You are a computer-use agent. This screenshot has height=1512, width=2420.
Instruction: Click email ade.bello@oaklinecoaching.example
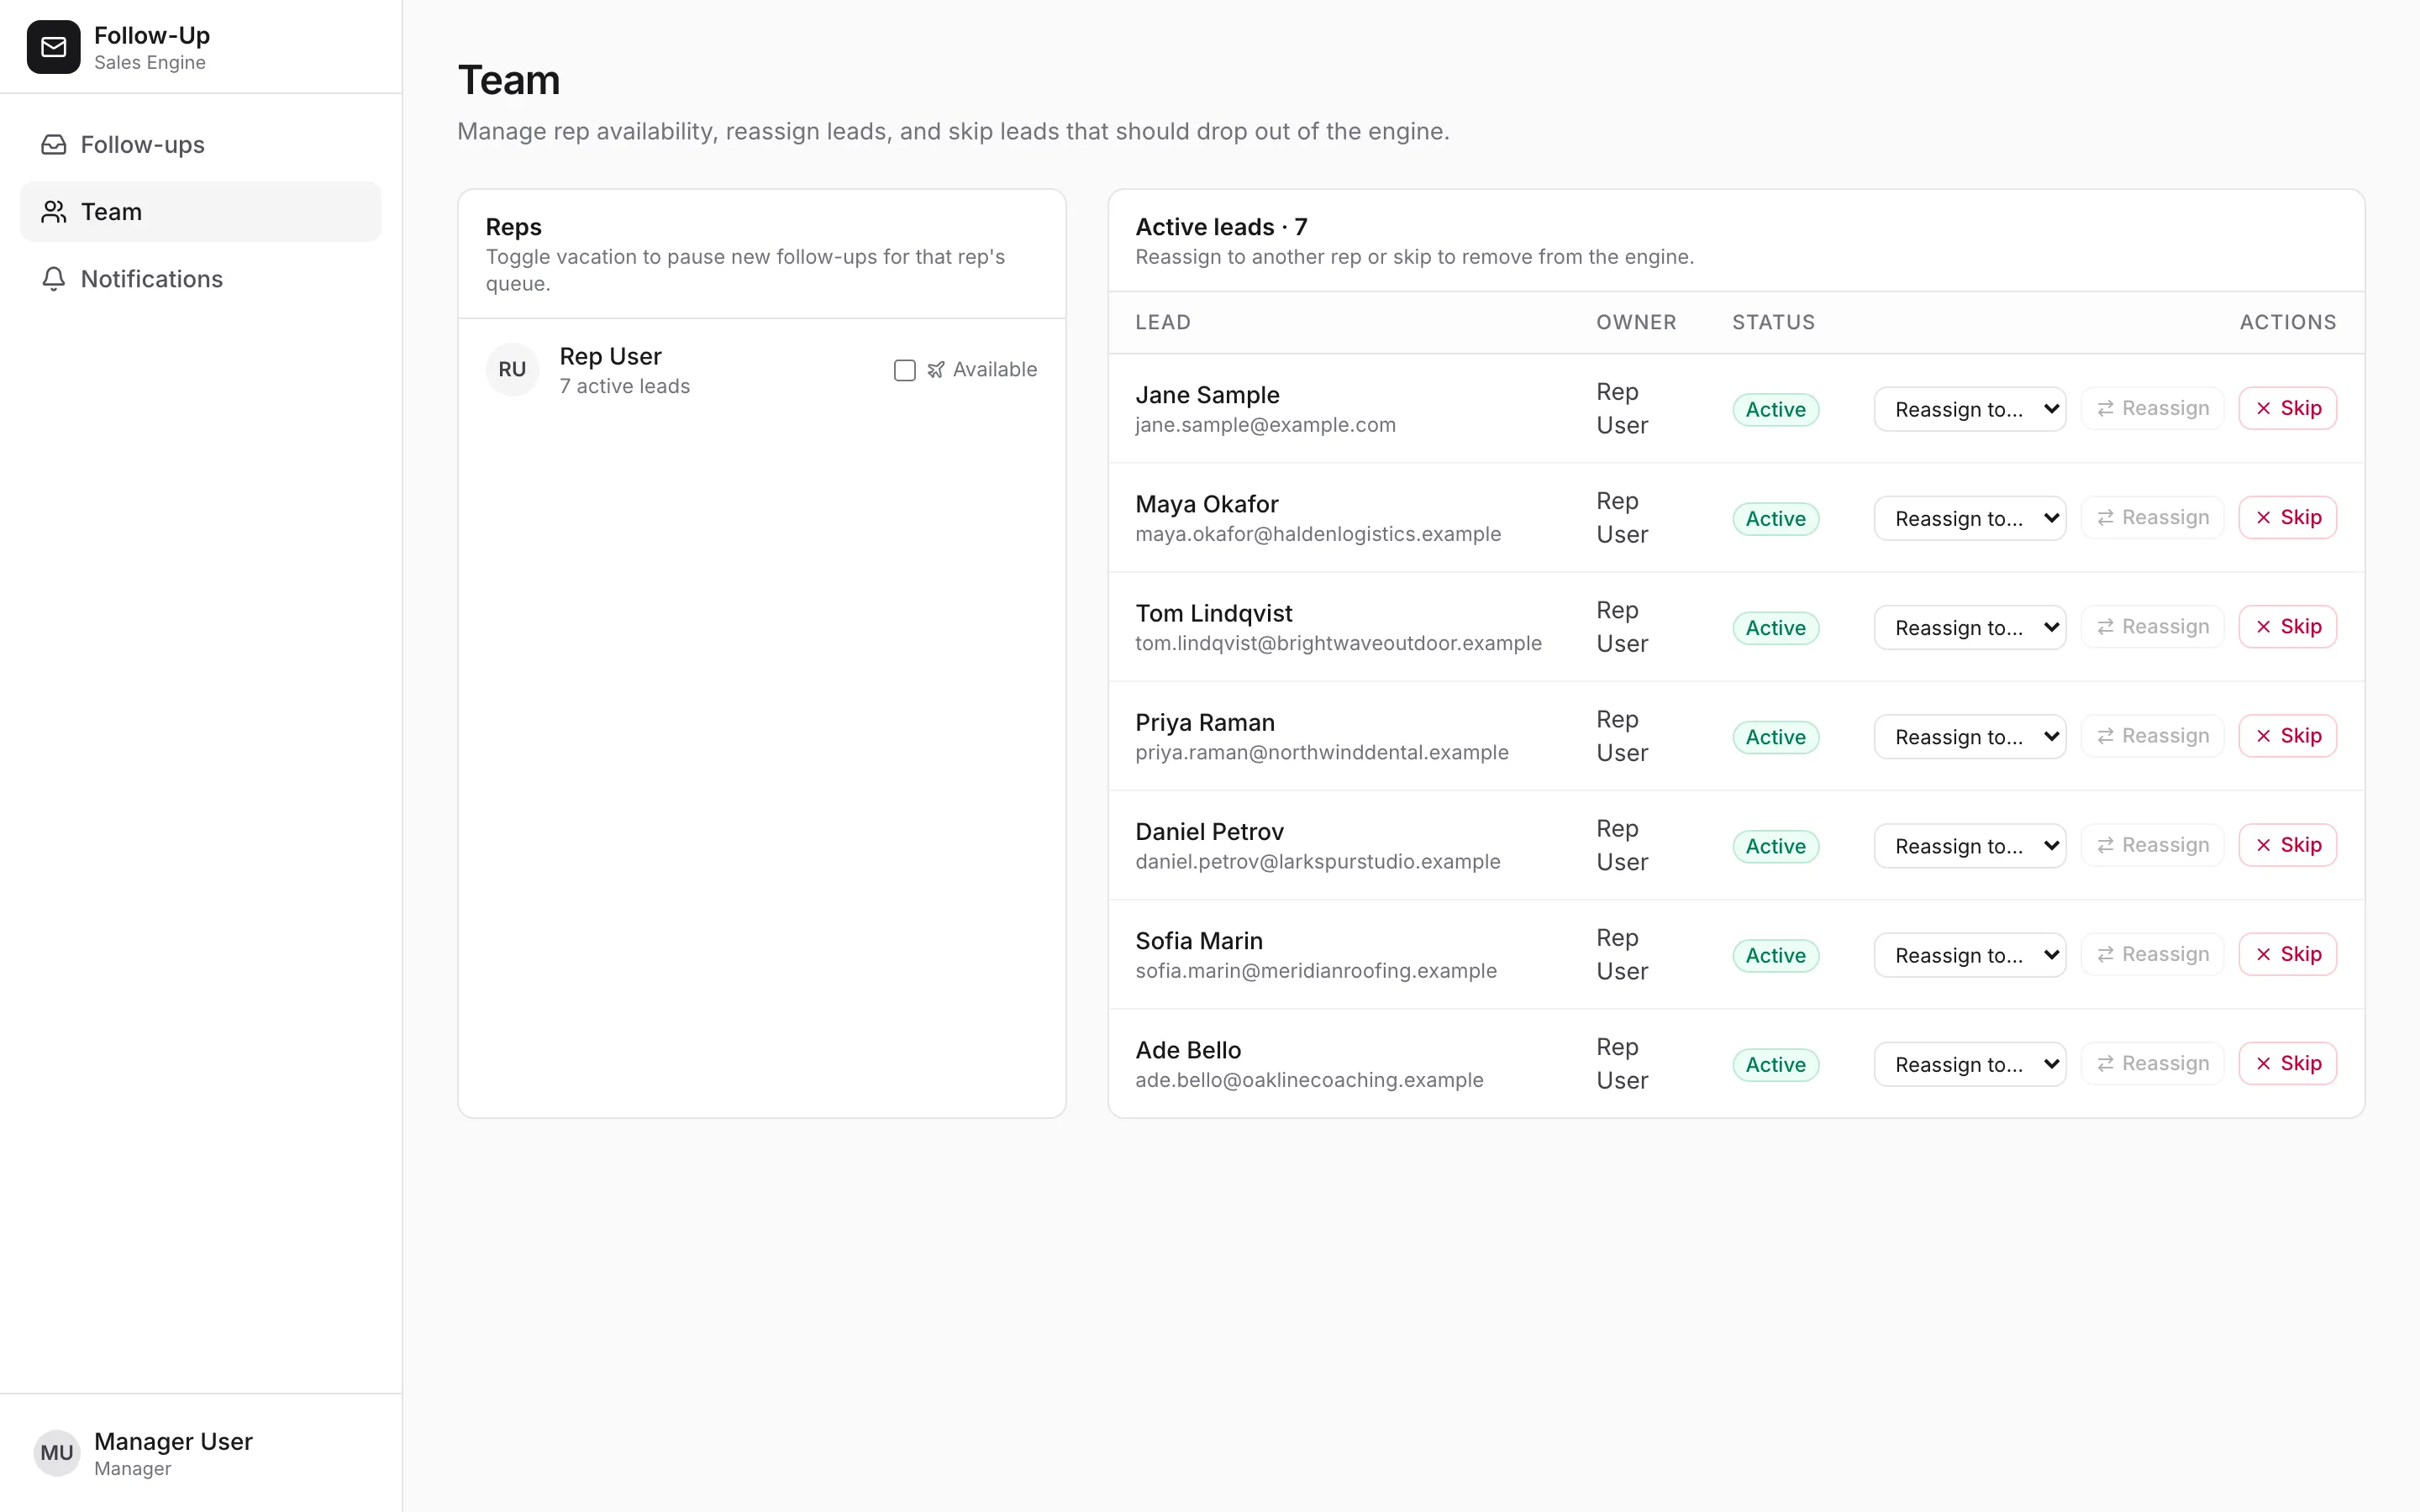1309,1080
